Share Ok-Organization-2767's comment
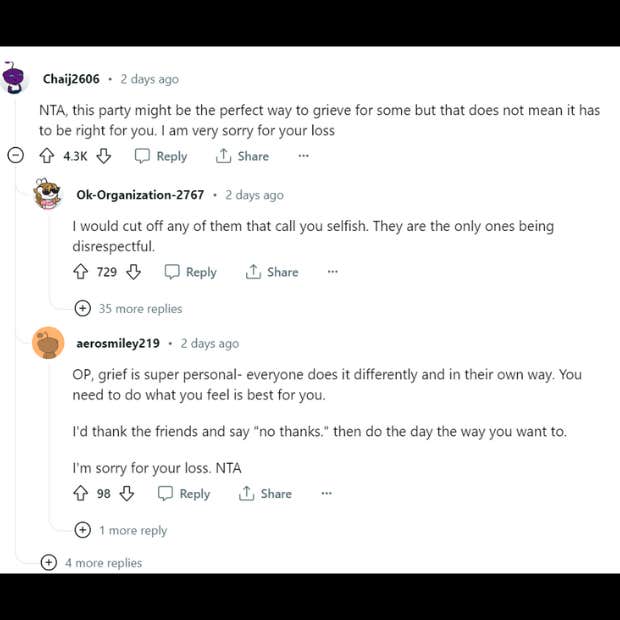The width and height of the screenshot is (620, 620). click(x=272, y=272)
